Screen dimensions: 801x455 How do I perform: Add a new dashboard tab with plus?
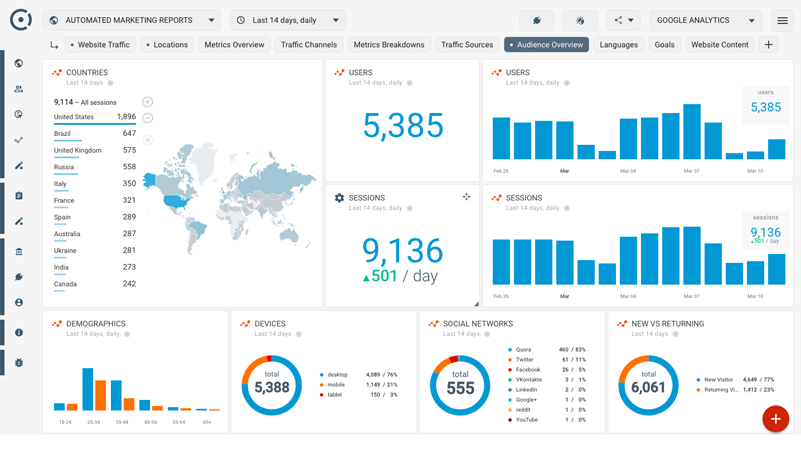768,45
